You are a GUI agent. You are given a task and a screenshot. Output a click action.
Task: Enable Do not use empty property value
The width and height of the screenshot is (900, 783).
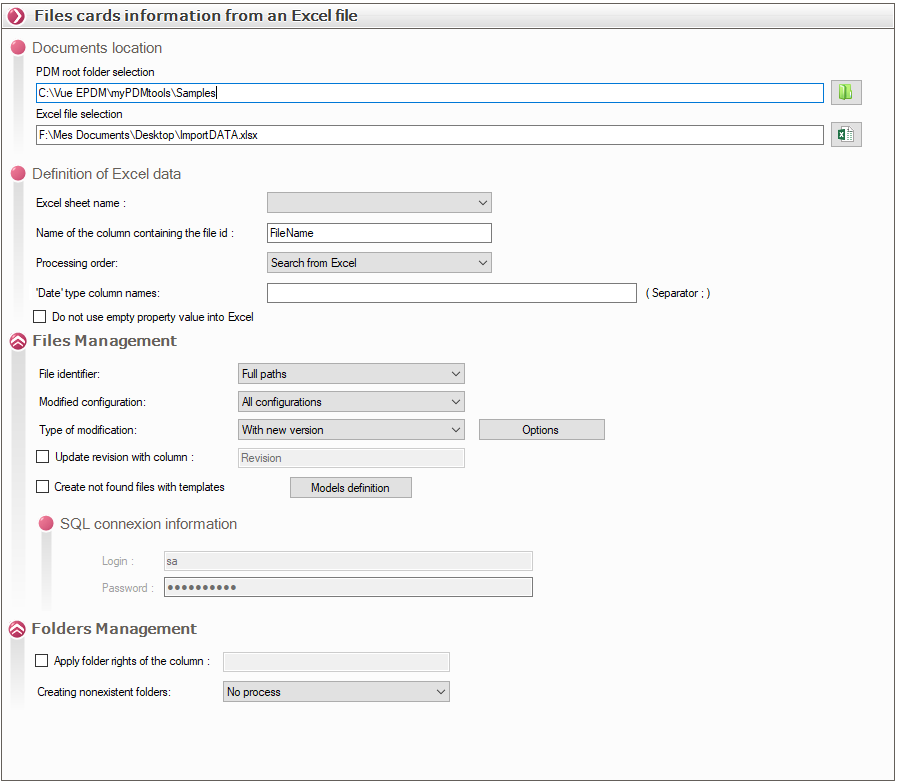point(40,317)
